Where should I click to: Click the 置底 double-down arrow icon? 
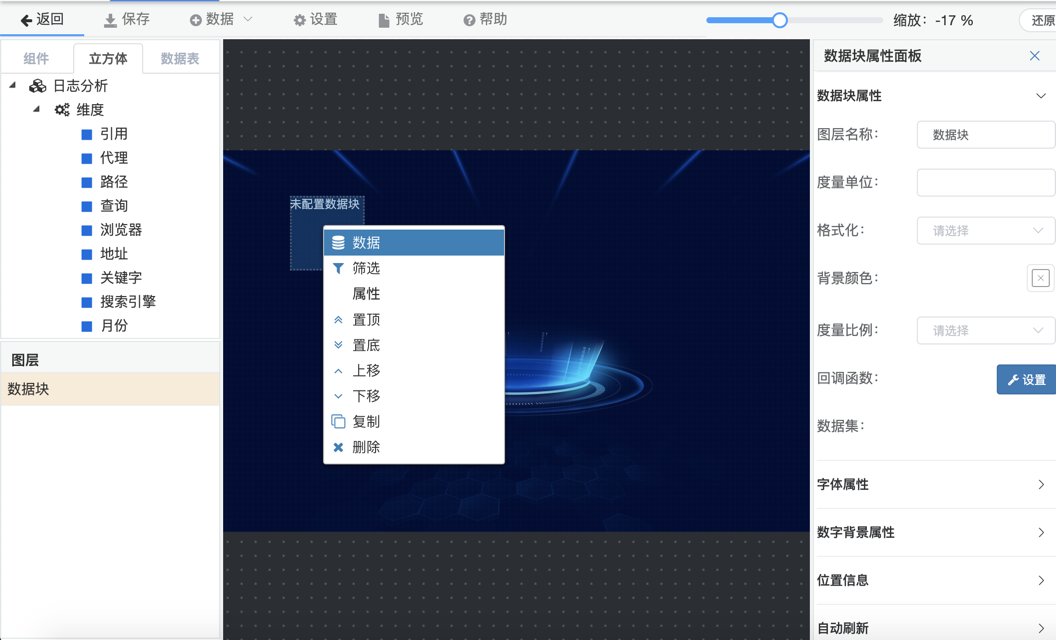pyautogui.click(x=338, y=345)
